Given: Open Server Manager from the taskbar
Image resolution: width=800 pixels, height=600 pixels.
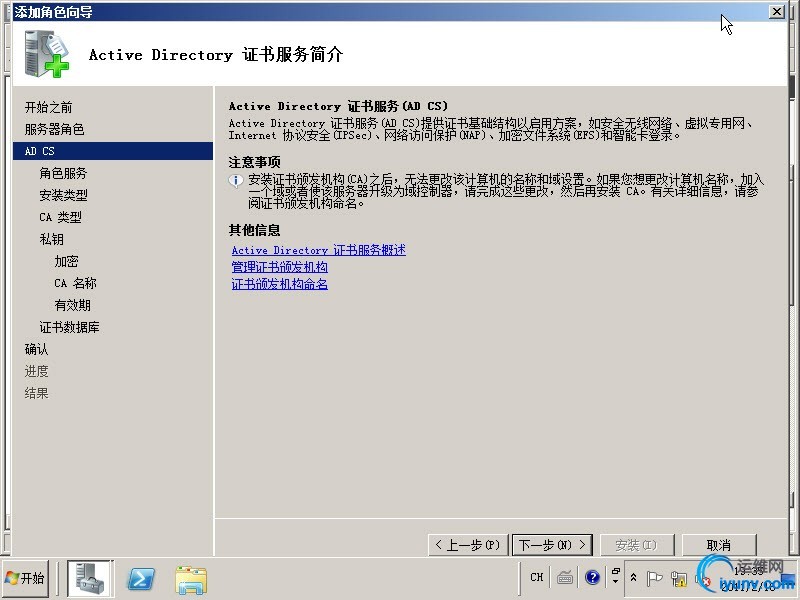Looking at the screenshot, I should click(89, 579).
